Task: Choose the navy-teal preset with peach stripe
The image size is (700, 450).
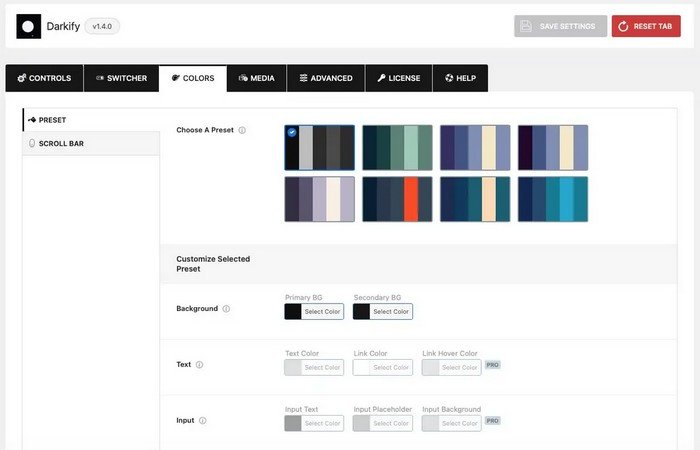Action: pos(475,199)
